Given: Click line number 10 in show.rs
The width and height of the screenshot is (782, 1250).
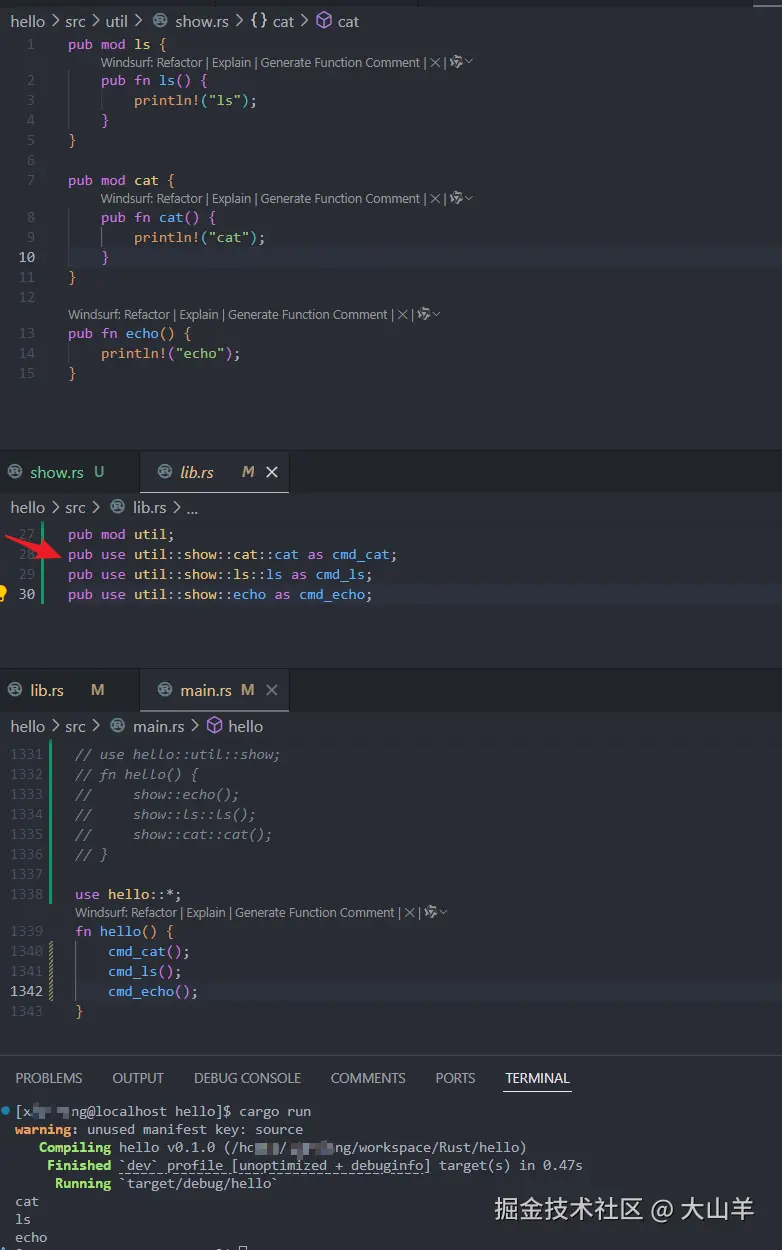Looking at the screenshot, I should point(27,257).
